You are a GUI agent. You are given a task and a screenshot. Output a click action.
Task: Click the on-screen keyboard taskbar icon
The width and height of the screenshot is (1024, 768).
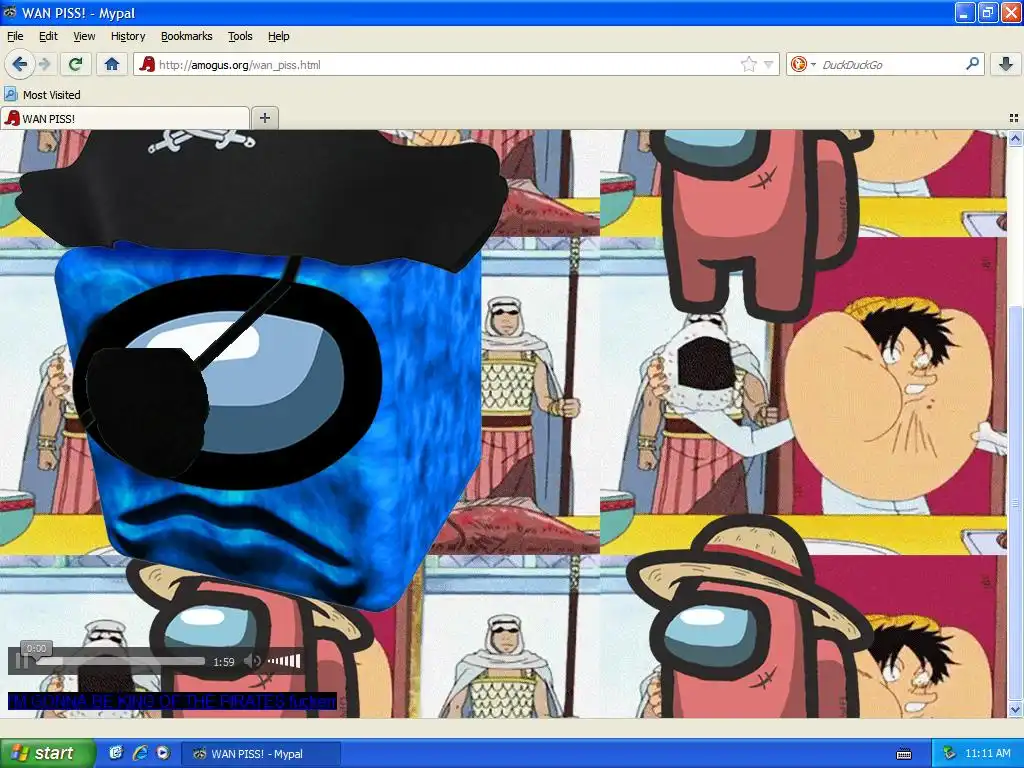904,754
